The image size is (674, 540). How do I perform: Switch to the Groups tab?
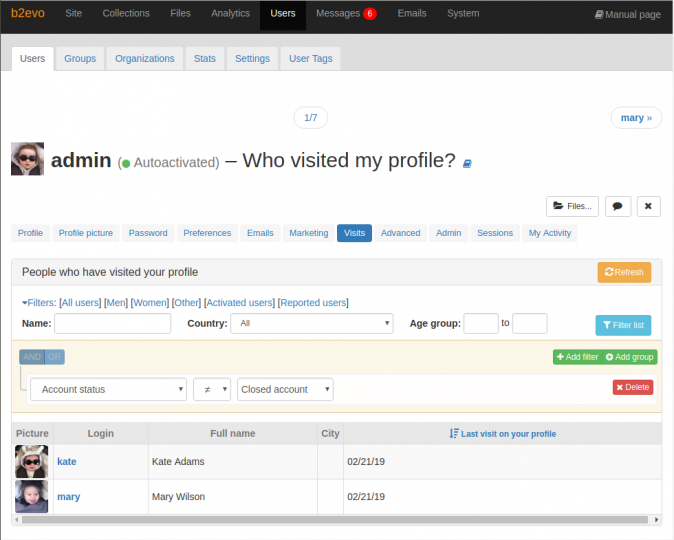coord(80,58)
